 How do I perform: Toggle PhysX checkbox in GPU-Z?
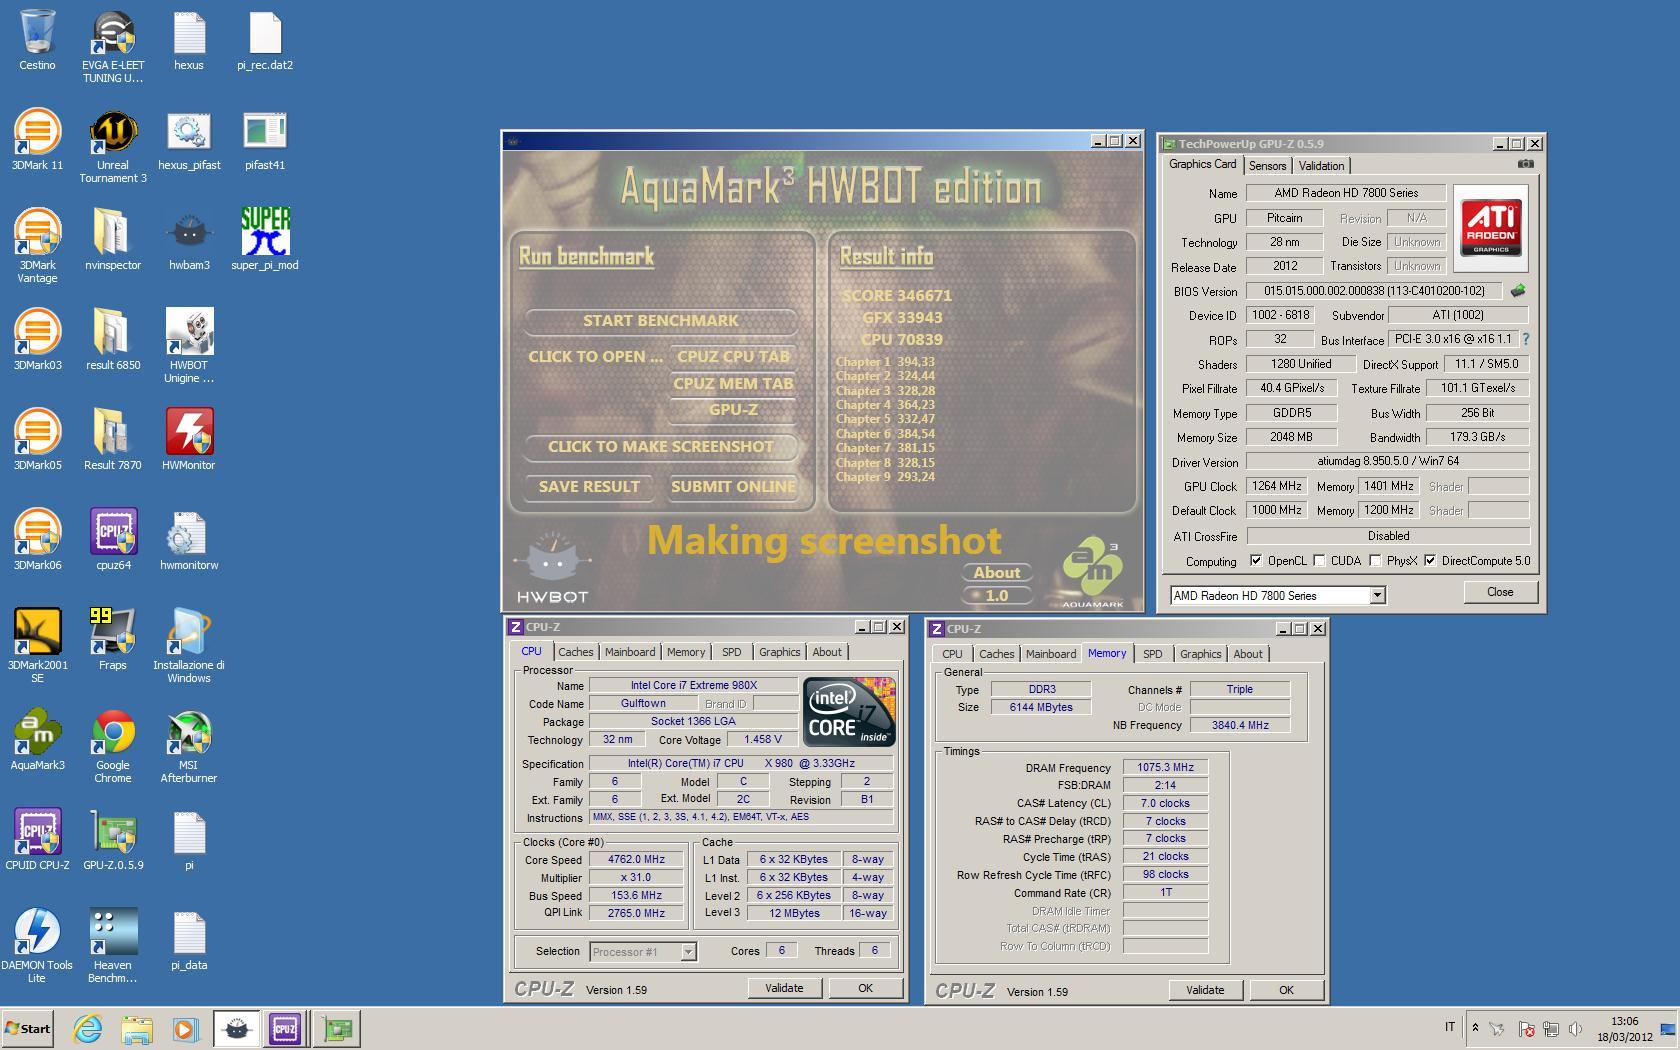coord(1375,561)
